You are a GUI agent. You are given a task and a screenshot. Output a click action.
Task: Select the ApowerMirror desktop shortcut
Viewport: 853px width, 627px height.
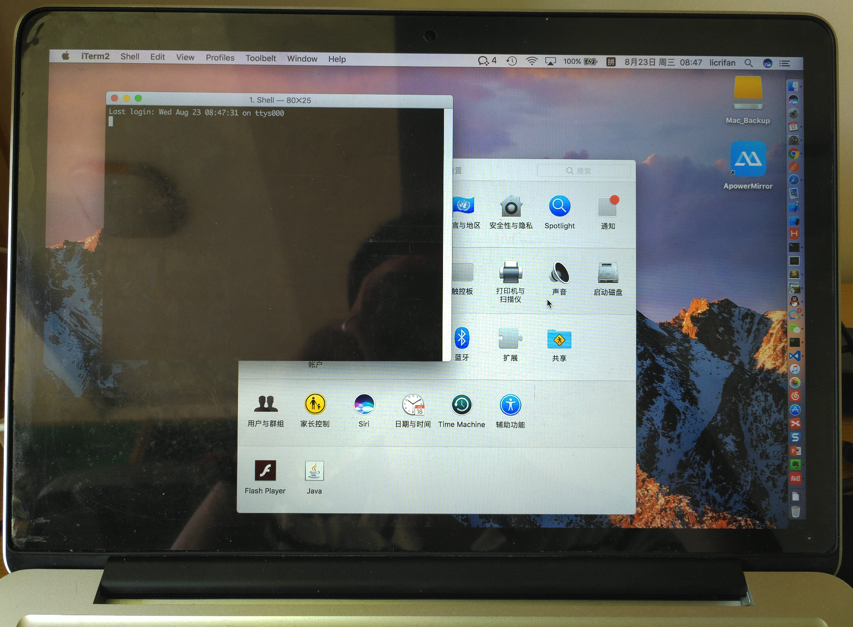(748, 165)
